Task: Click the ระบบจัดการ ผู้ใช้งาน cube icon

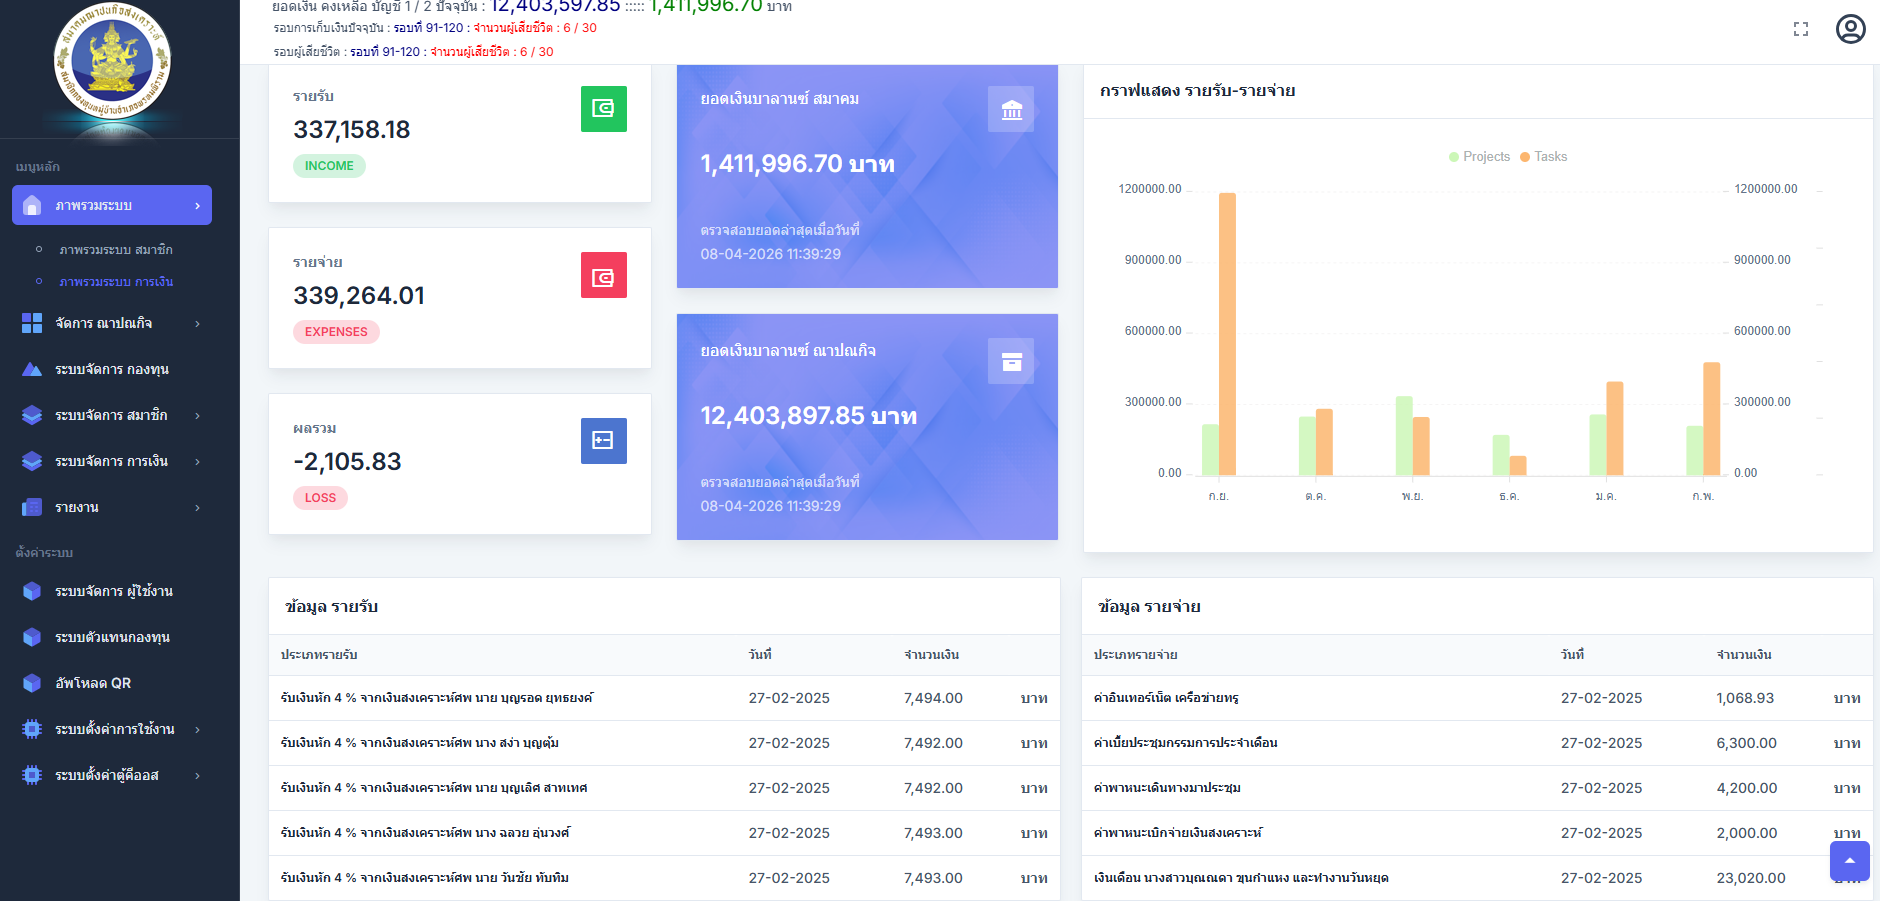Action: [32, 591]
